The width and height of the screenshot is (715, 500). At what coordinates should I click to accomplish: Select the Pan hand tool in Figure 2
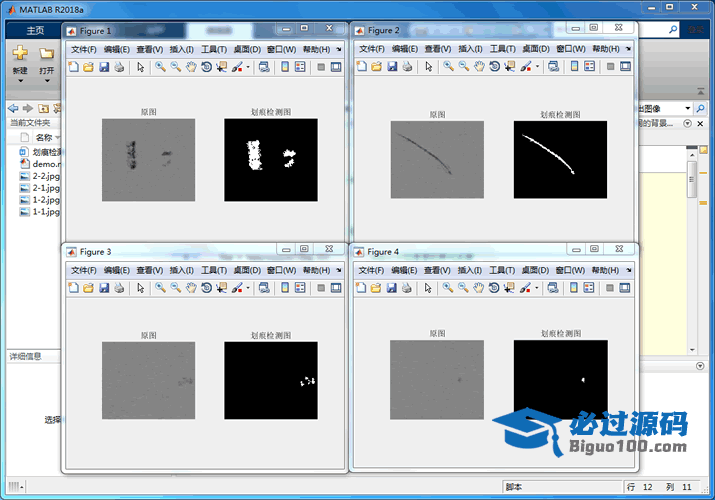pos(478,67)
